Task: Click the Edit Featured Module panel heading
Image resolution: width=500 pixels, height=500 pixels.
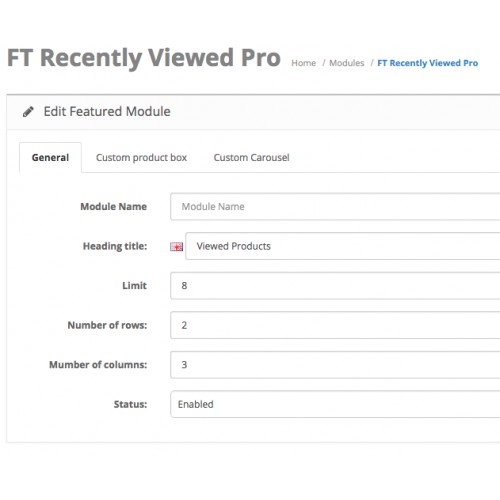Action: click(x=107, y=111)
